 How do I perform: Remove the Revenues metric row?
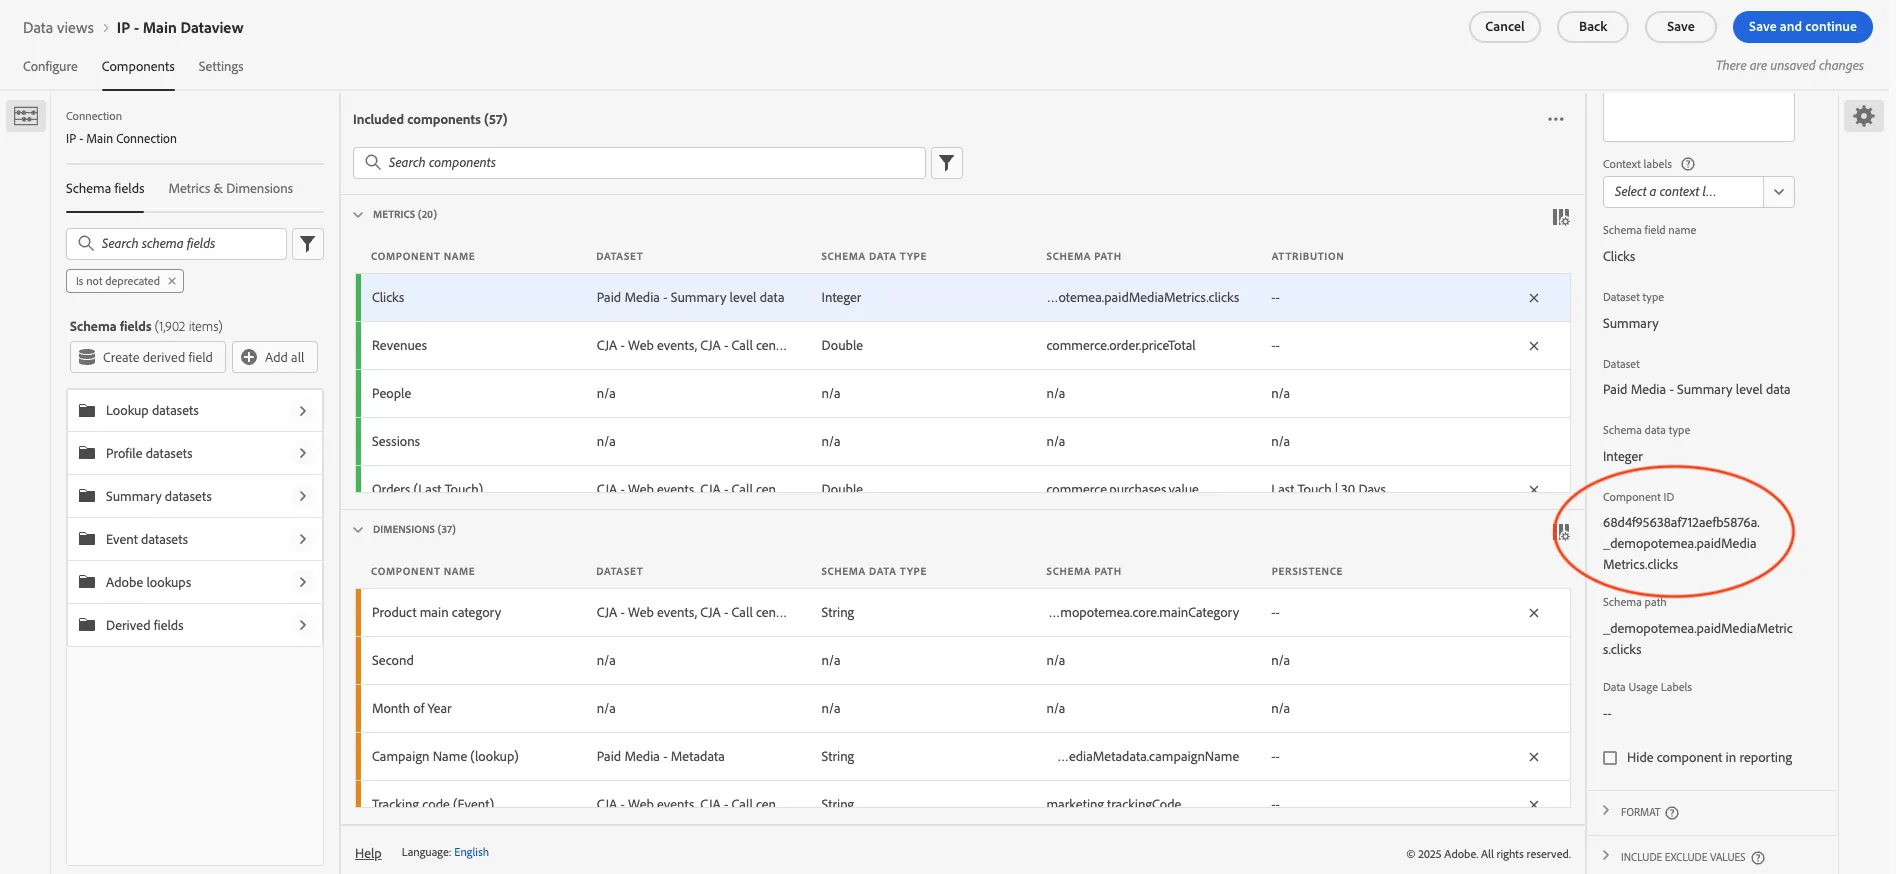(x=1534, y=346)
